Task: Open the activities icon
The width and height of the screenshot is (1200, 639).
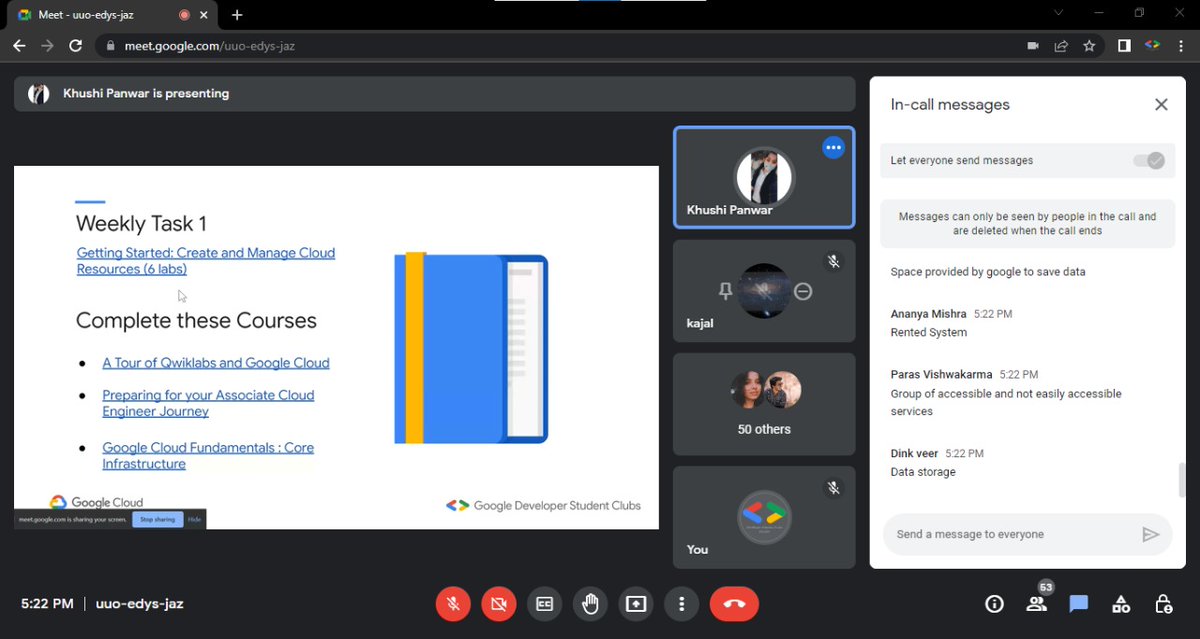Action: tap(1121, 604)
